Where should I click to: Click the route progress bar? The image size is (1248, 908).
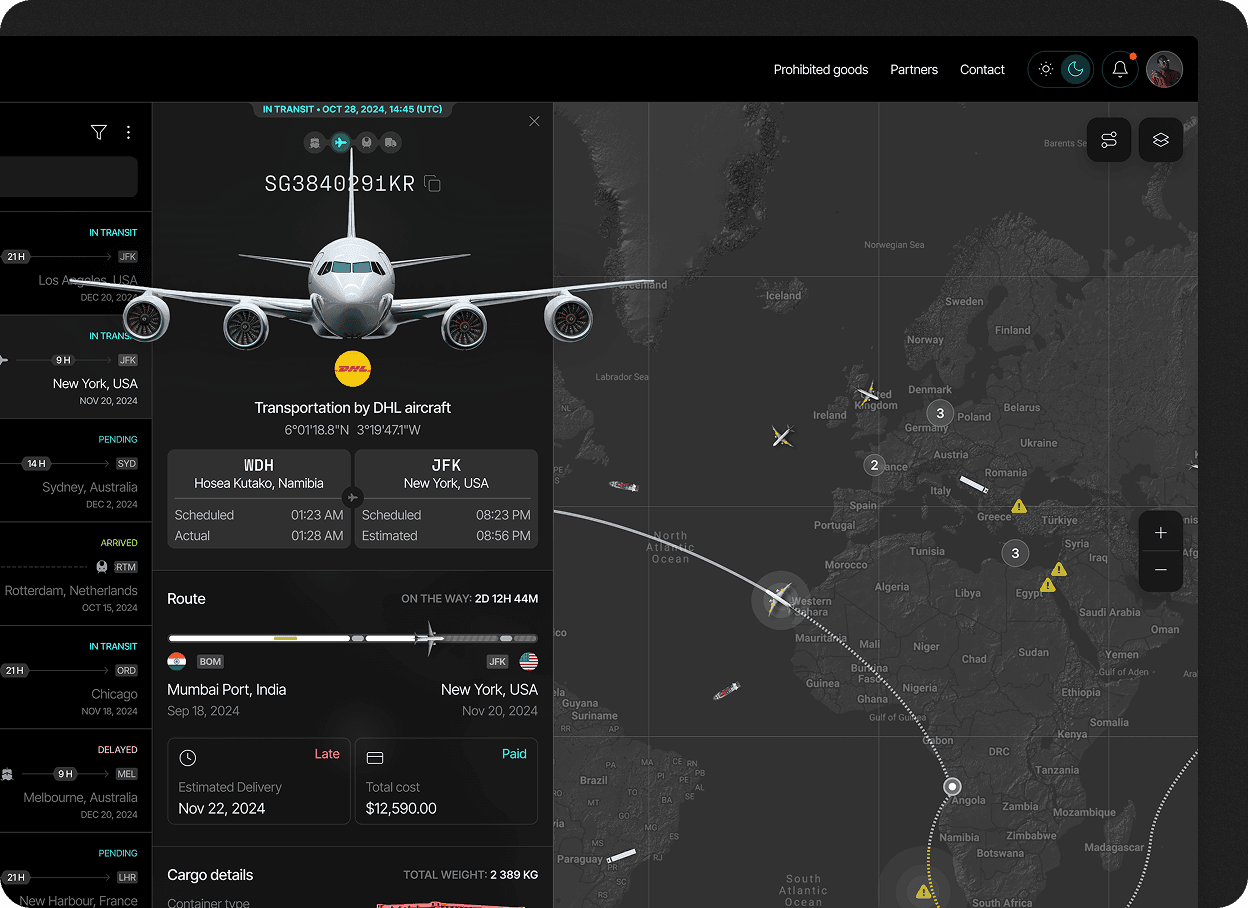pyautogui.click(x=353, y=638)
